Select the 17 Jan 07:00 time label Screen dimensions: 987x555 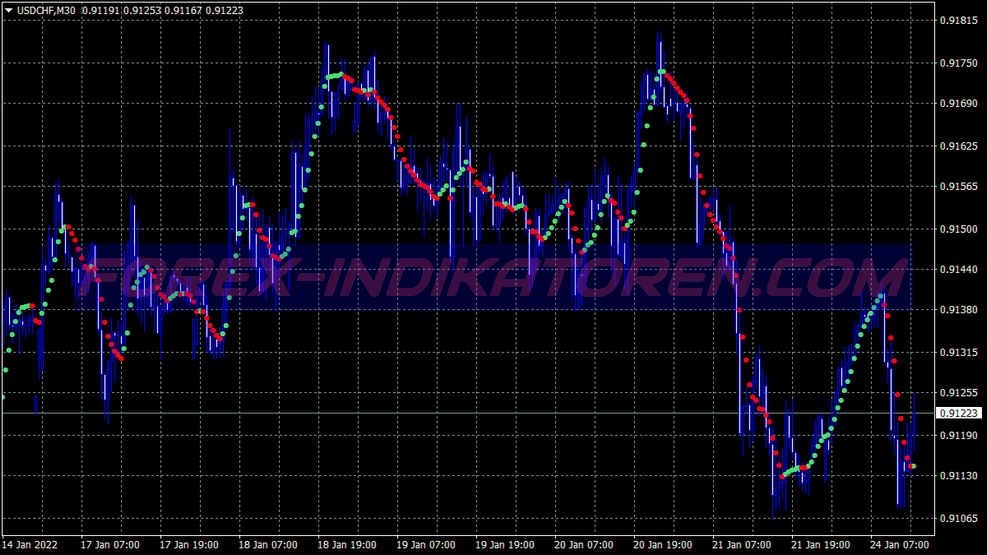[x=110, y=545]
